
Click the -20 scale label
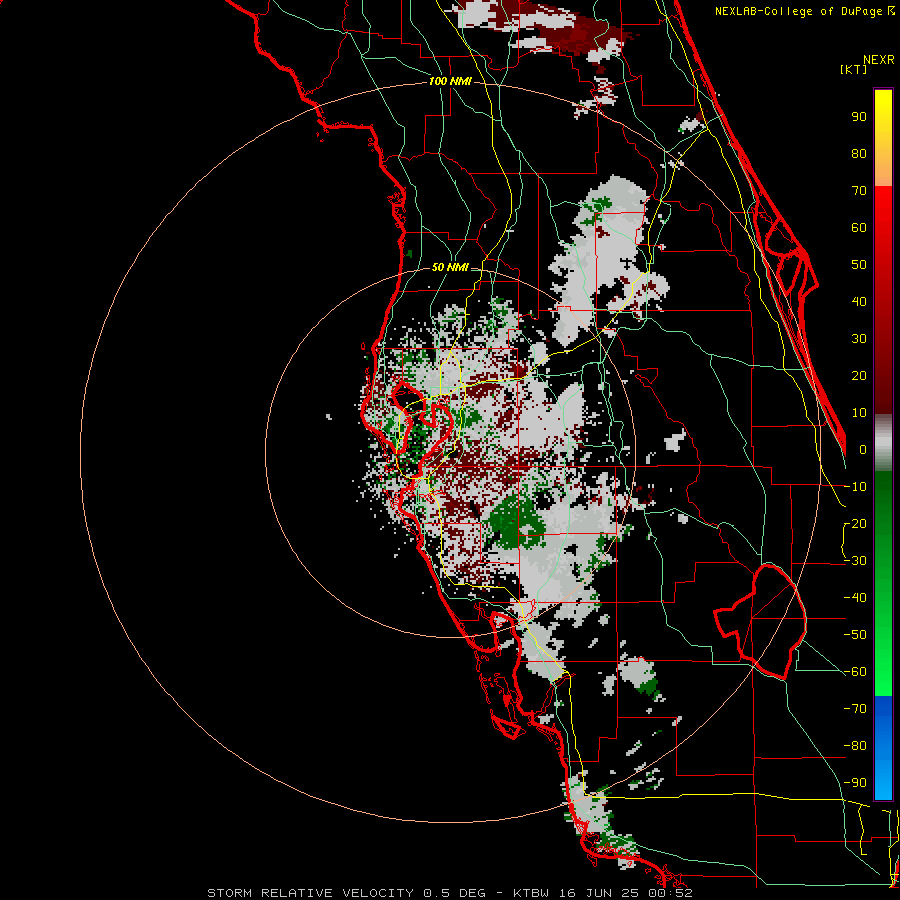click(x=855, y=523)
